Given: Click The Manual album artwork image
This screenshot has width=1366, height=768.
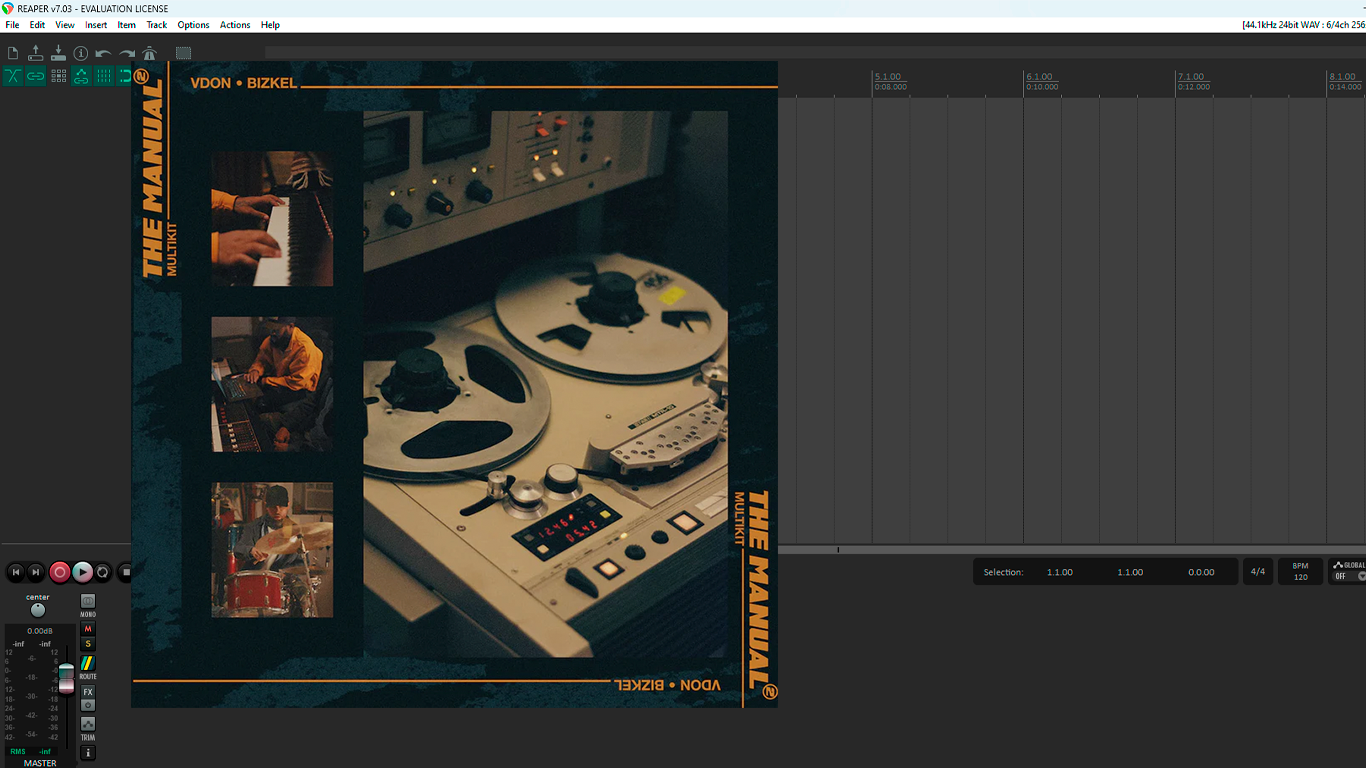Looking at the screenshot, I should [455, 385].
